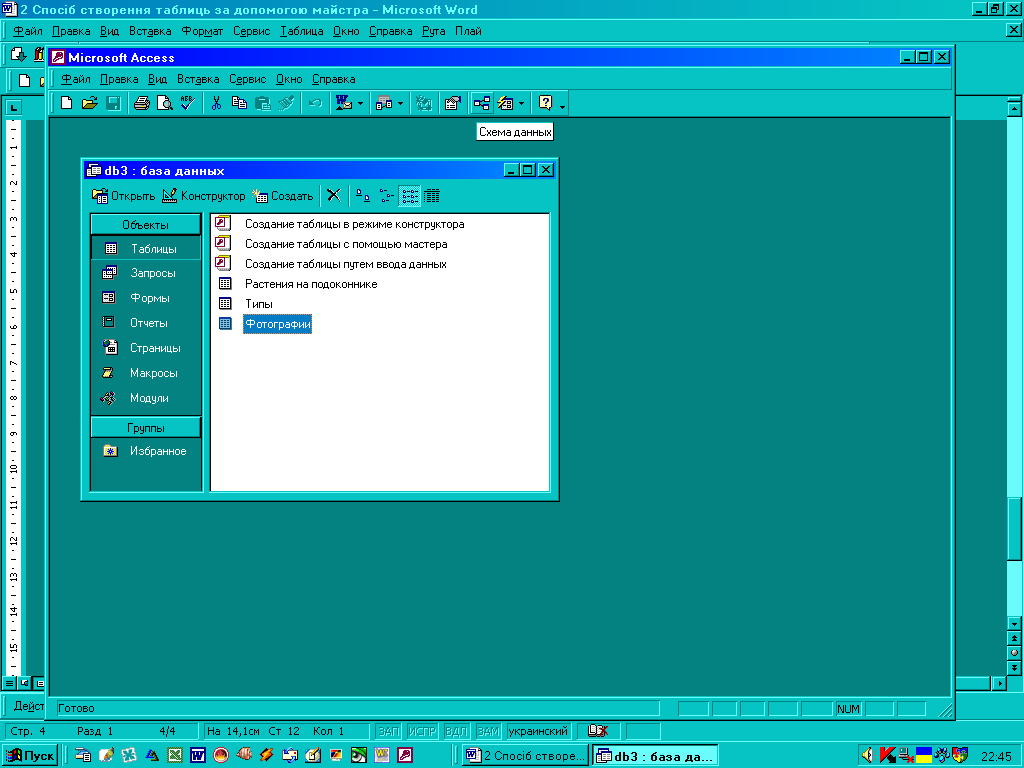Click the Properties icon in Access toolbar
This screenshot has width=1024, height=768.
452,103
